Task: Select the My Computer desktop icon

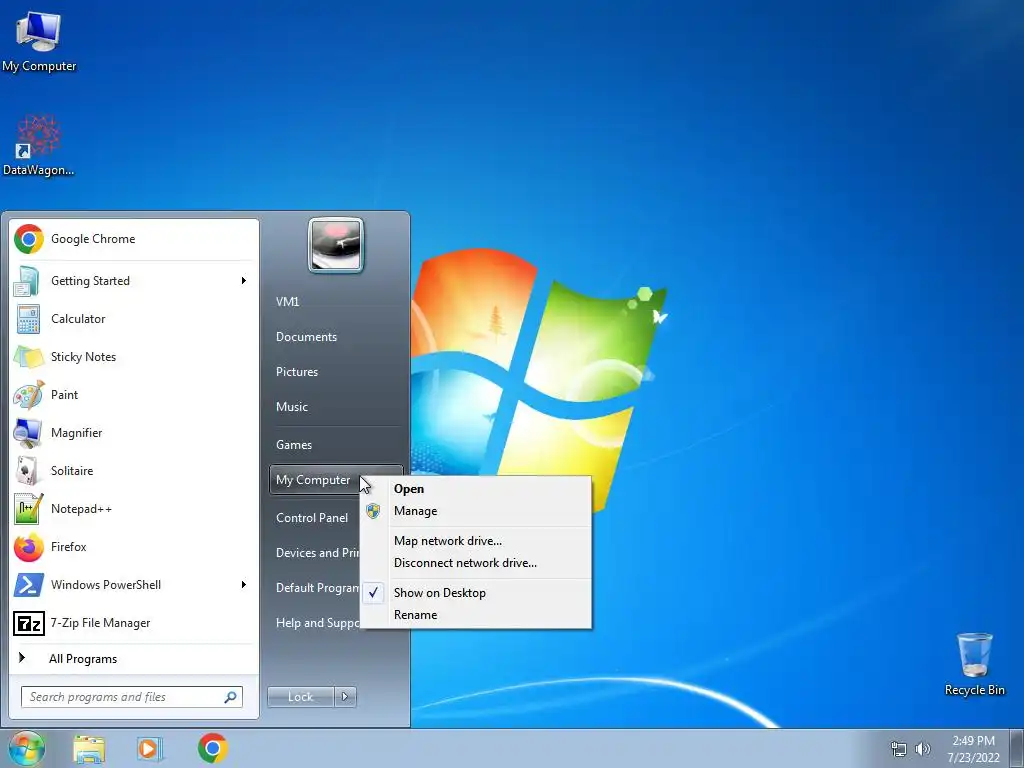Action: [39, 41]
